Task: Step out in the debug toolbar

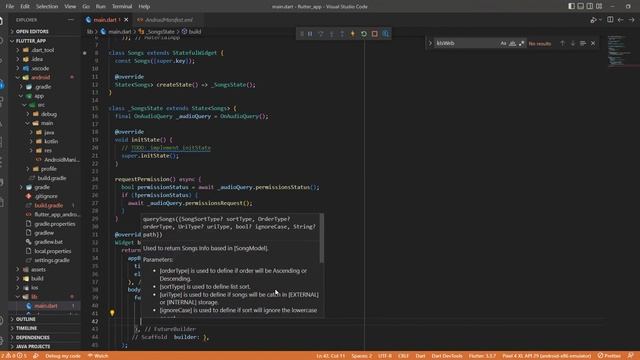Action: (x=342, y=34)
